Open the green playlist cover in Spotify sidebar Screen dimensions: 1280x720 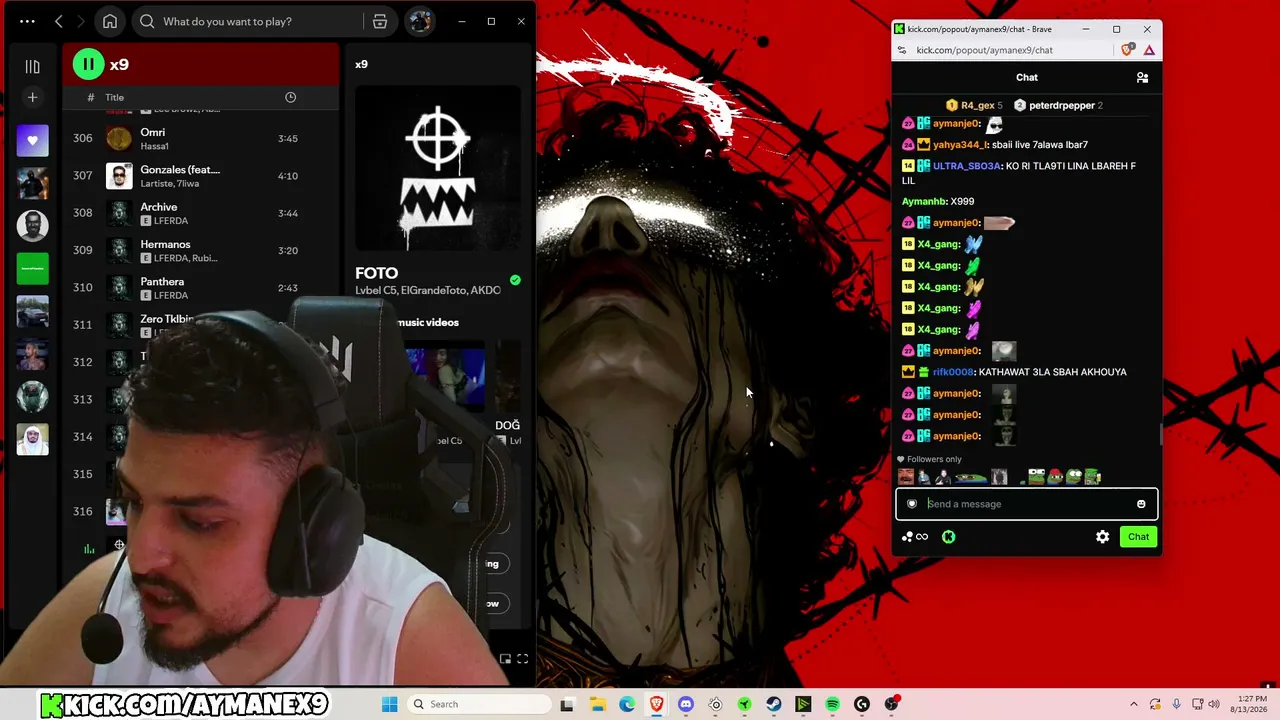pyautogui.click(x=32, y=269)
